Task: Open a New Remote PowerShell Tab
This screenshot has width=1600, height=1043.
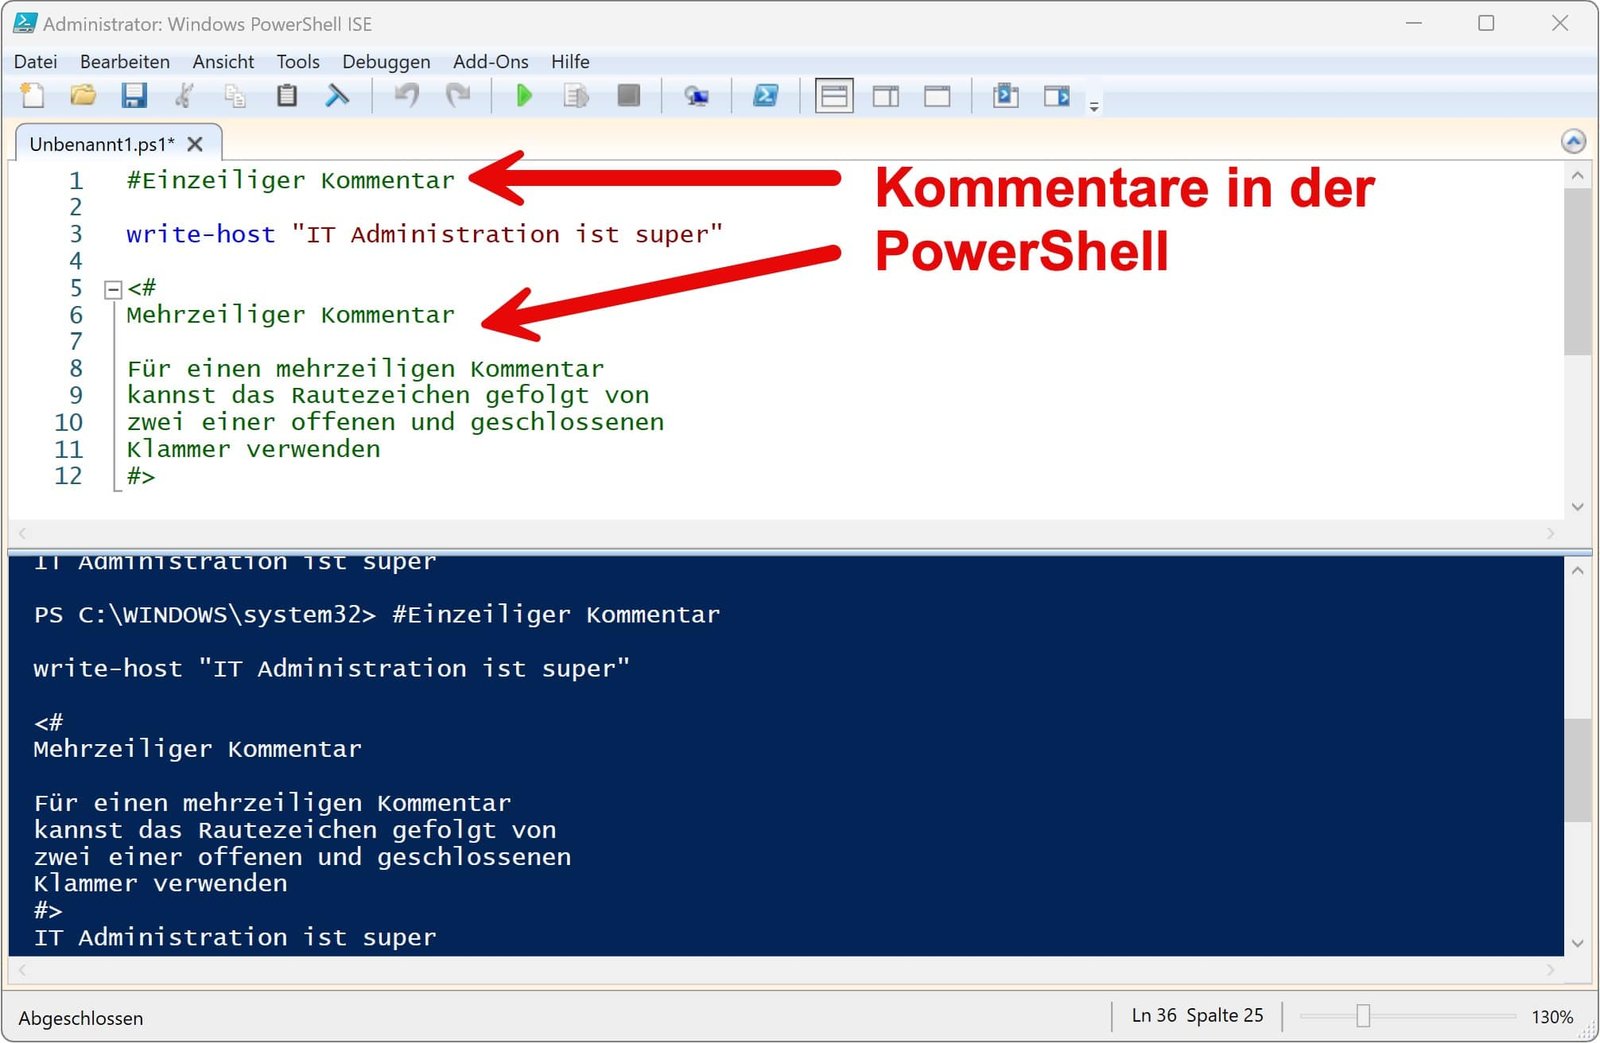Action: click(x=698, y=96)
